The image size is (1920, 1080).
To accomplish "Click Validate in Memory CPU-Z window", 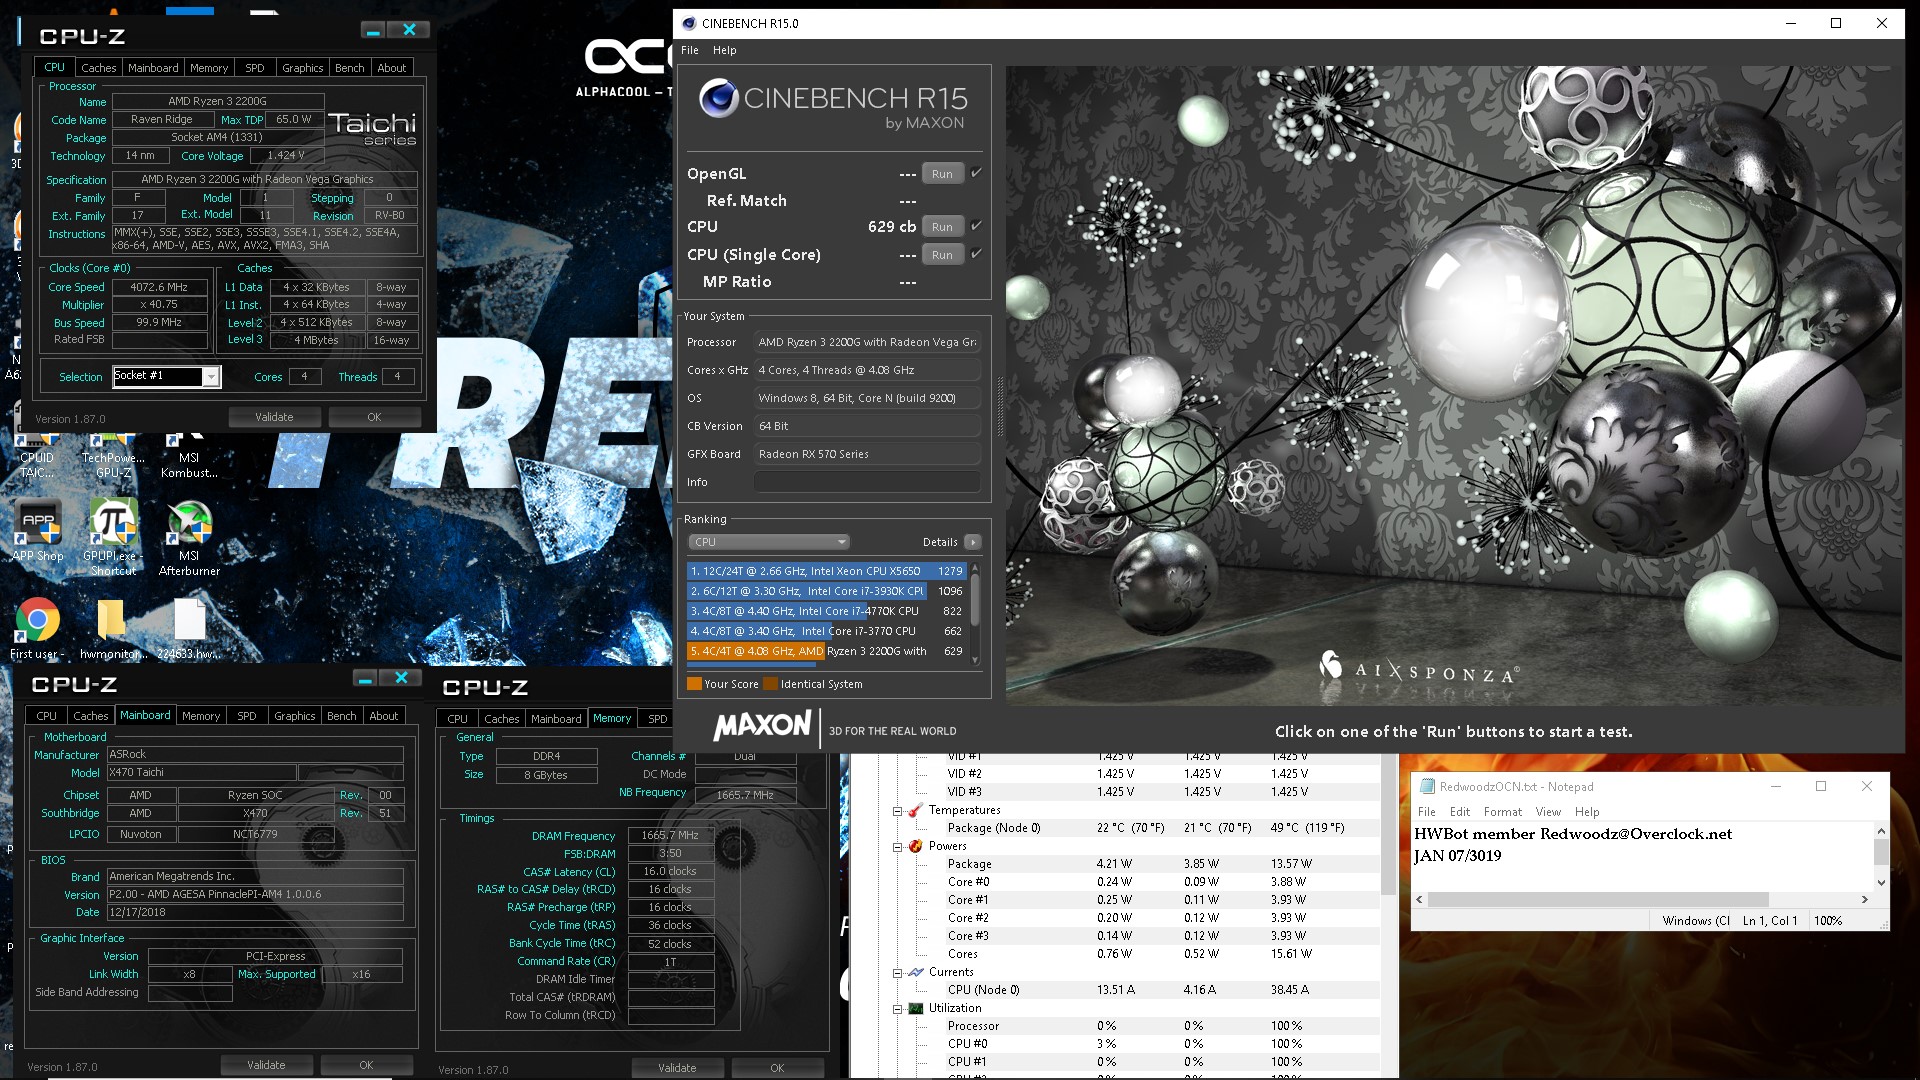I will [677, 1068].
